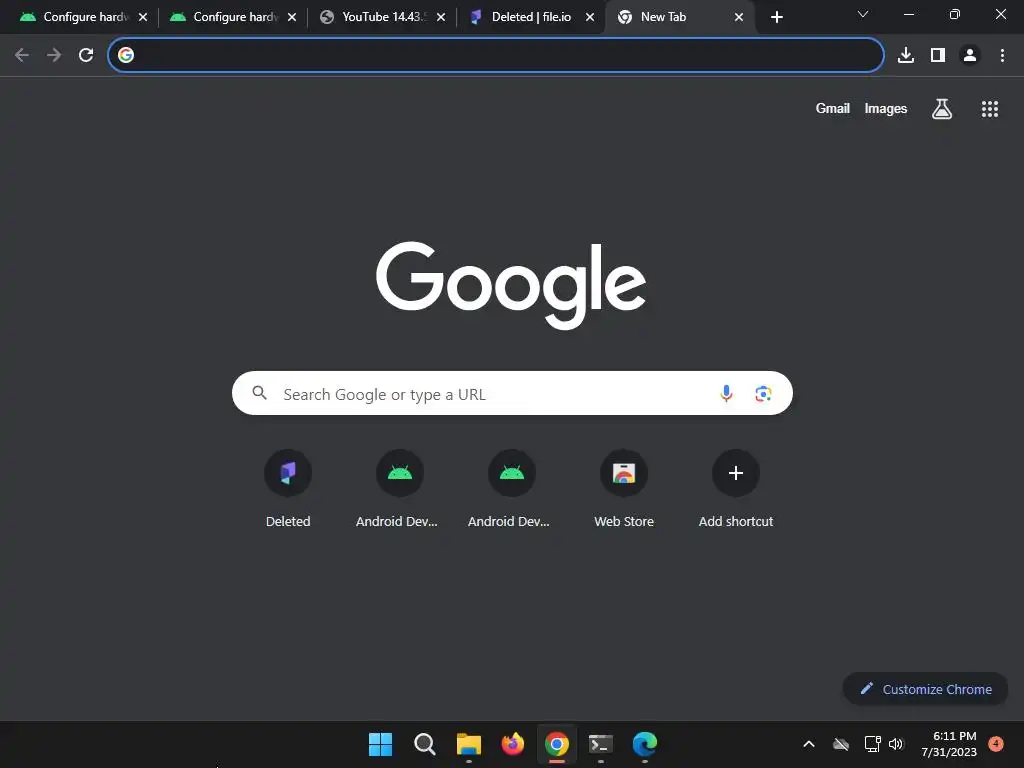Click the Customize Chrome button
1024x768 pixels.
925,689
